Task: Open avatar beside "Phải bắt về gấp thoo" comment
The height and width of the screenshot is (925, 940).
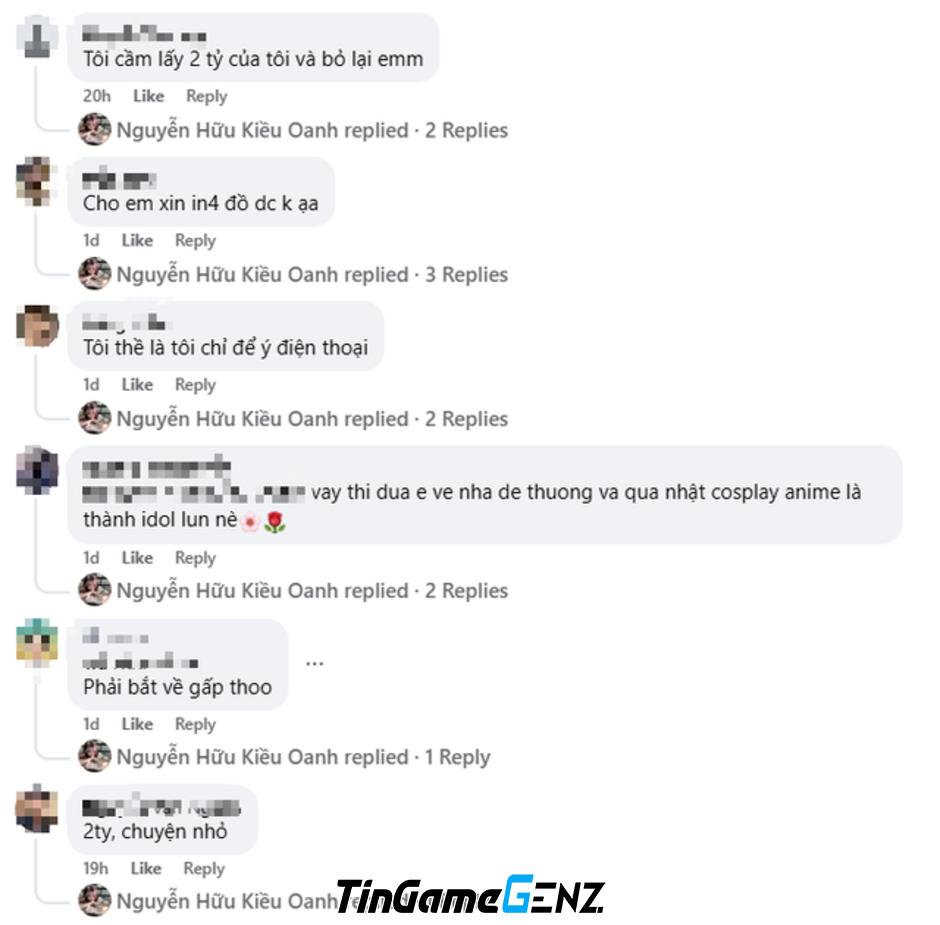Action: click(x=37, y=642)
